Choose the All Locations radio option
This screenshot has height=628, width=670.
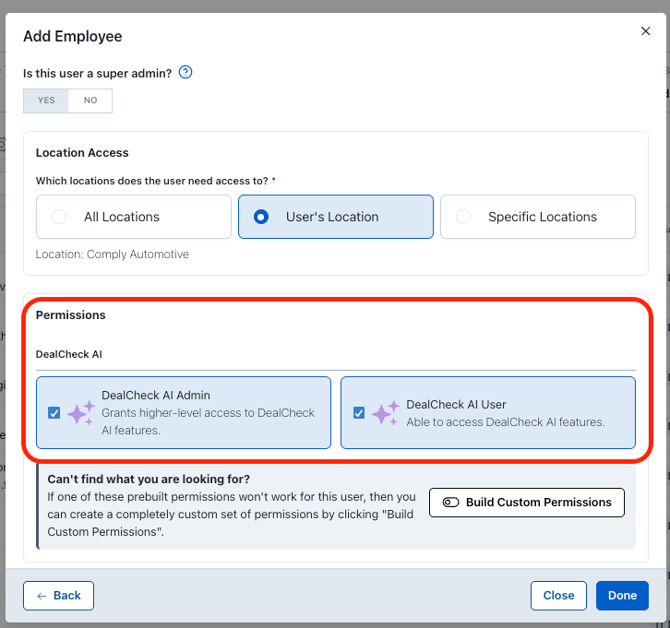[59, 217]
